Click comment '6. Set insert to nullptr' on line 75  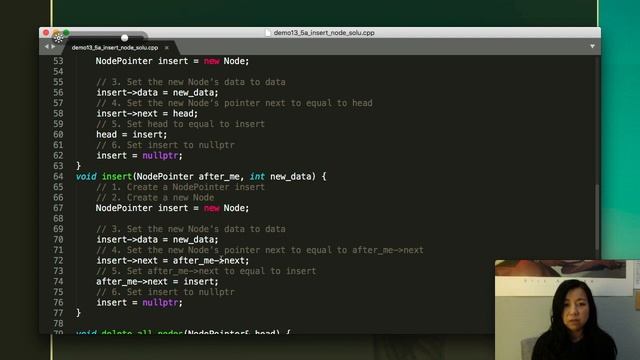click(x=165, y=292)
